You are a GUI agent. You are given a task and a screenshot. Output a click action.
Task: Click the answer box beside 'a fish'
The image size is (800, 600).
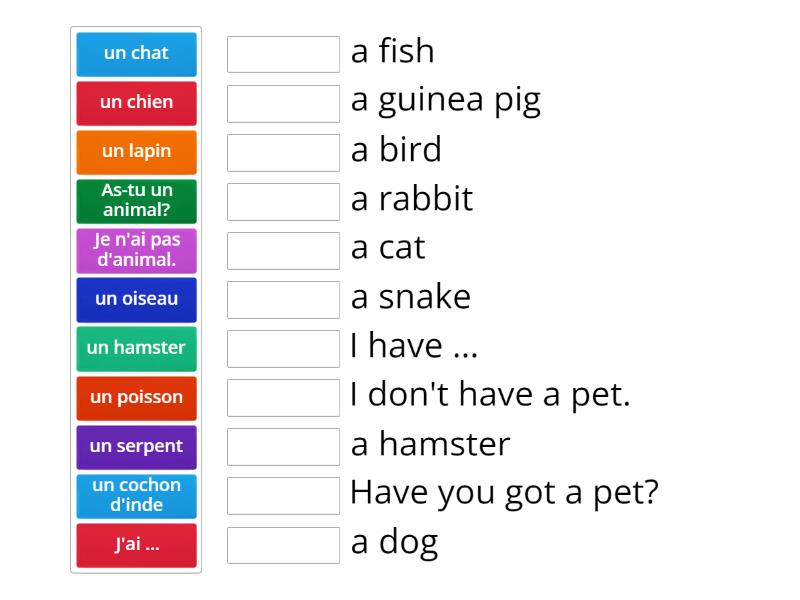pyautogui.click(x=283, y=54)
